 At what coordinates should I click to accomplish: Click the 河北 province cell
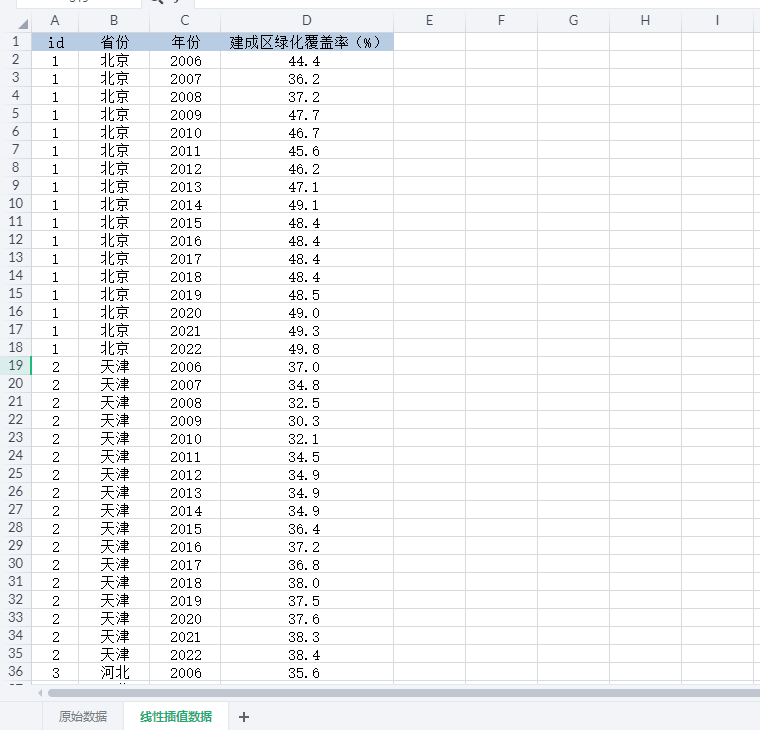[x=114, y=672]
